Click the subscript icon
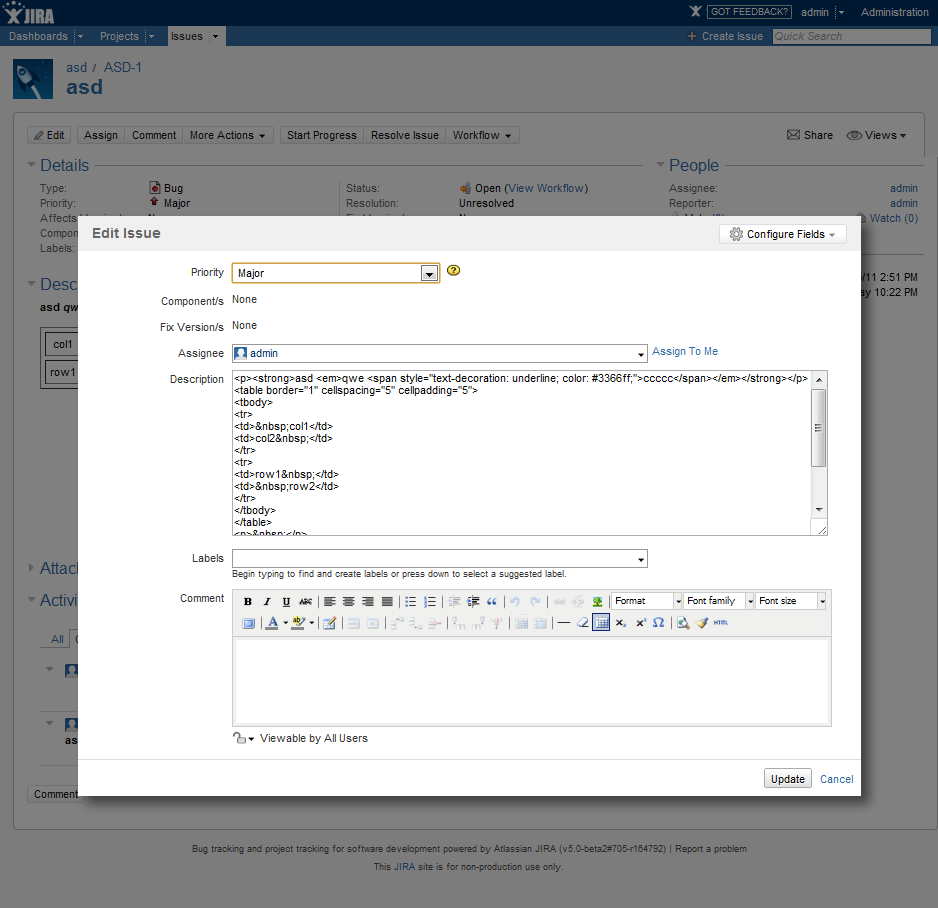This screenshot has width=938, height=908. (x=620, y=623)
